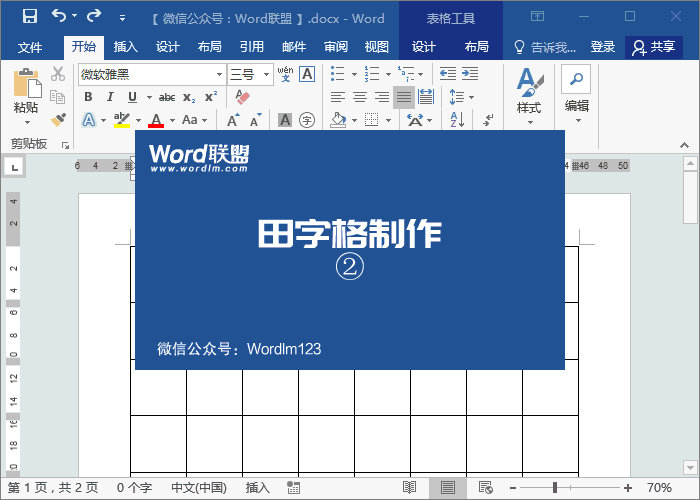Open the 审阅 ribbon tab
This screenshot has height=500, width=700.
pyautogui.click(x=336, y=46)
